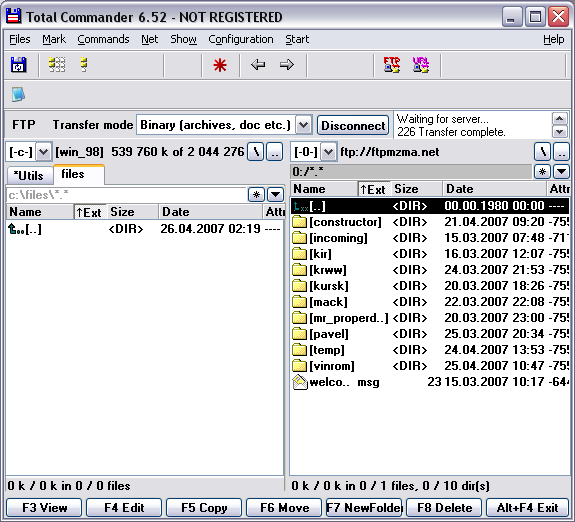The width and height of the screenshot is (575, 522).
Task: Click the Total Commander title bar icon
Action: click(14, 17)
